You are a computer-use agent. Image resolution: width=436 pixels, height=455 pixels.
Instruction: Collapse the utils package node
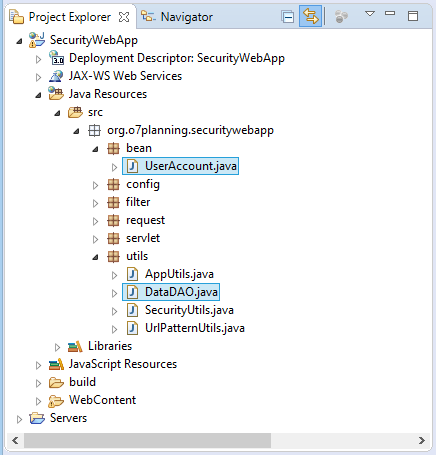pos(95,257)
